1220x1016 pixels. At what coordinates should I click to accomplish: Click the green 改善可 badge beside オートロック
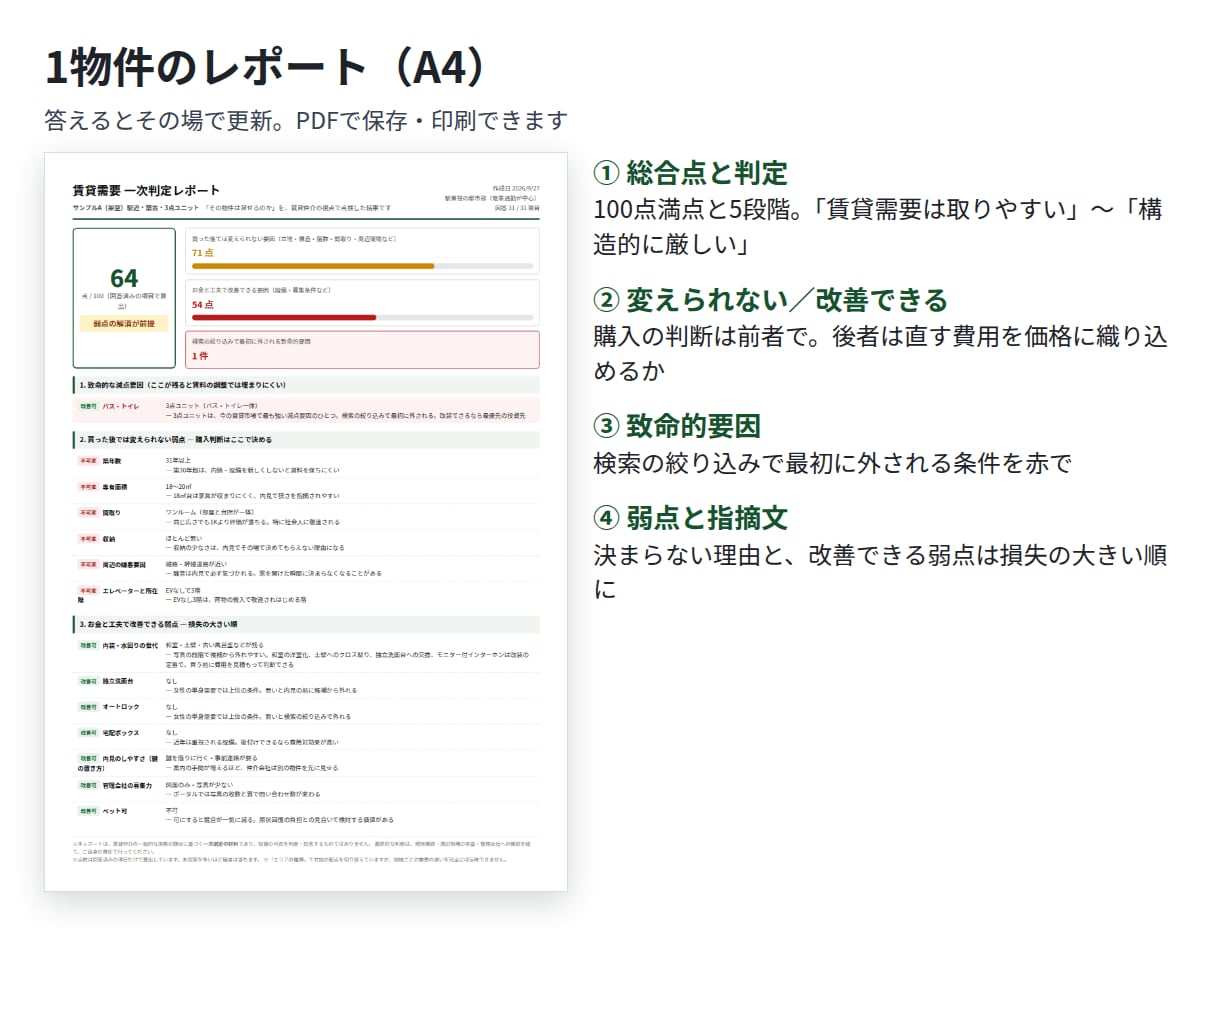[x=88, y=707]
